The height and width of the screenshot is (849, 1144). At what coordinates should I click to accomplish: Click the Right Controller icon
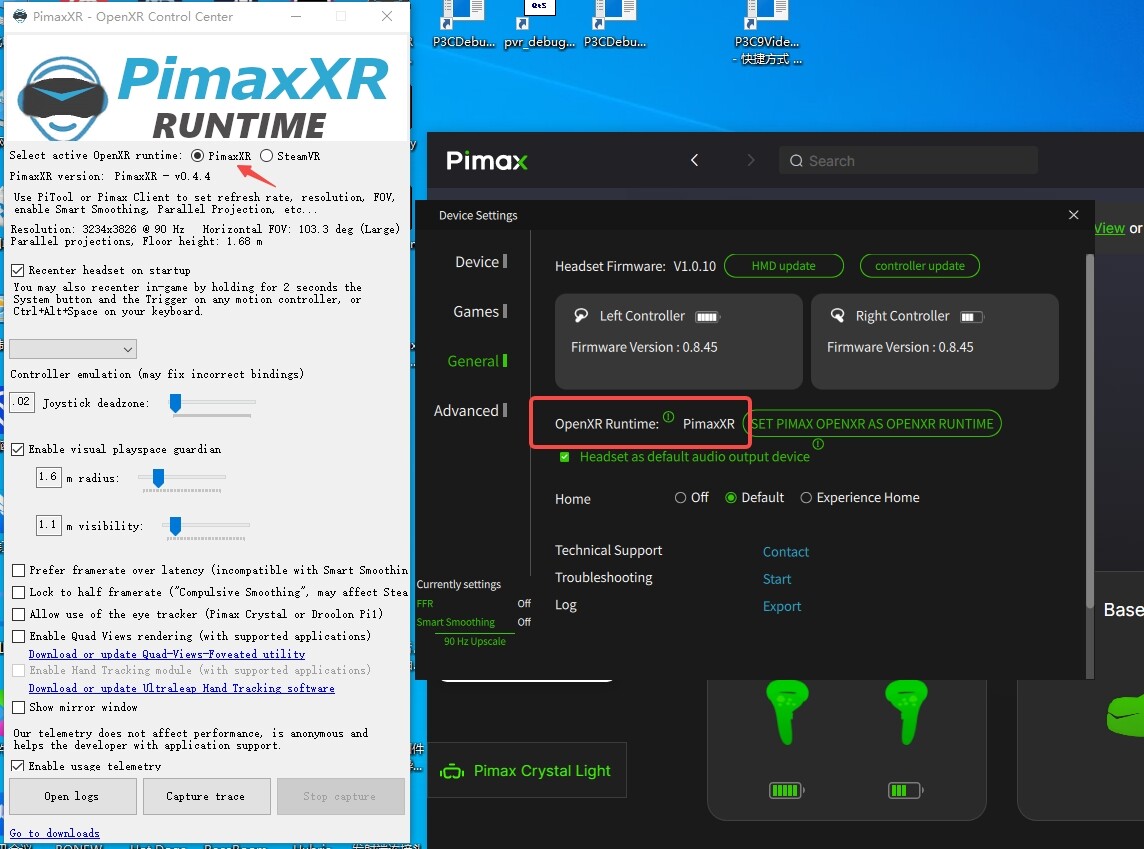pyautogui.click(x=838, y=316)
